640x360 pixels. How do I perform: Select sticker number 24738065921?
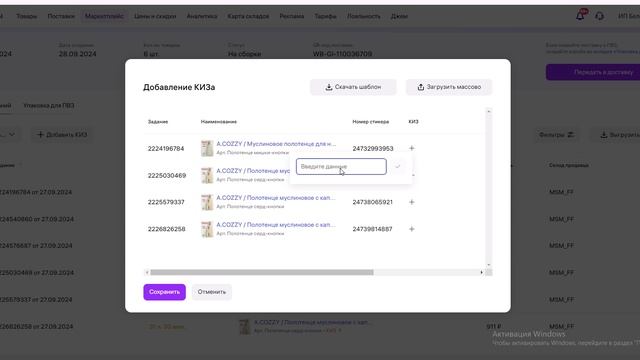tap(373, 202)
